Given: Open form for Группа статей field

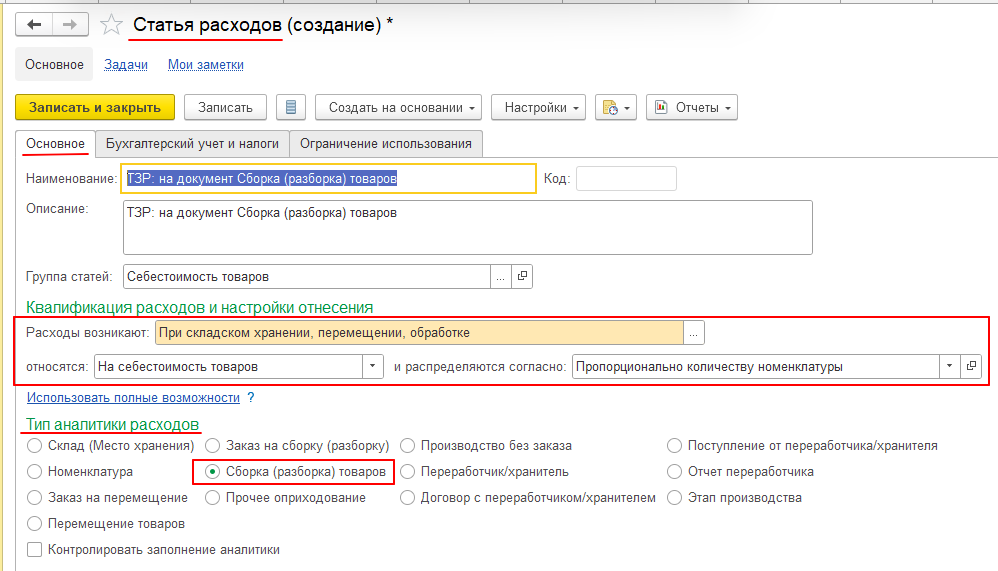Looking at the screenshot, I should pos(522,276).
